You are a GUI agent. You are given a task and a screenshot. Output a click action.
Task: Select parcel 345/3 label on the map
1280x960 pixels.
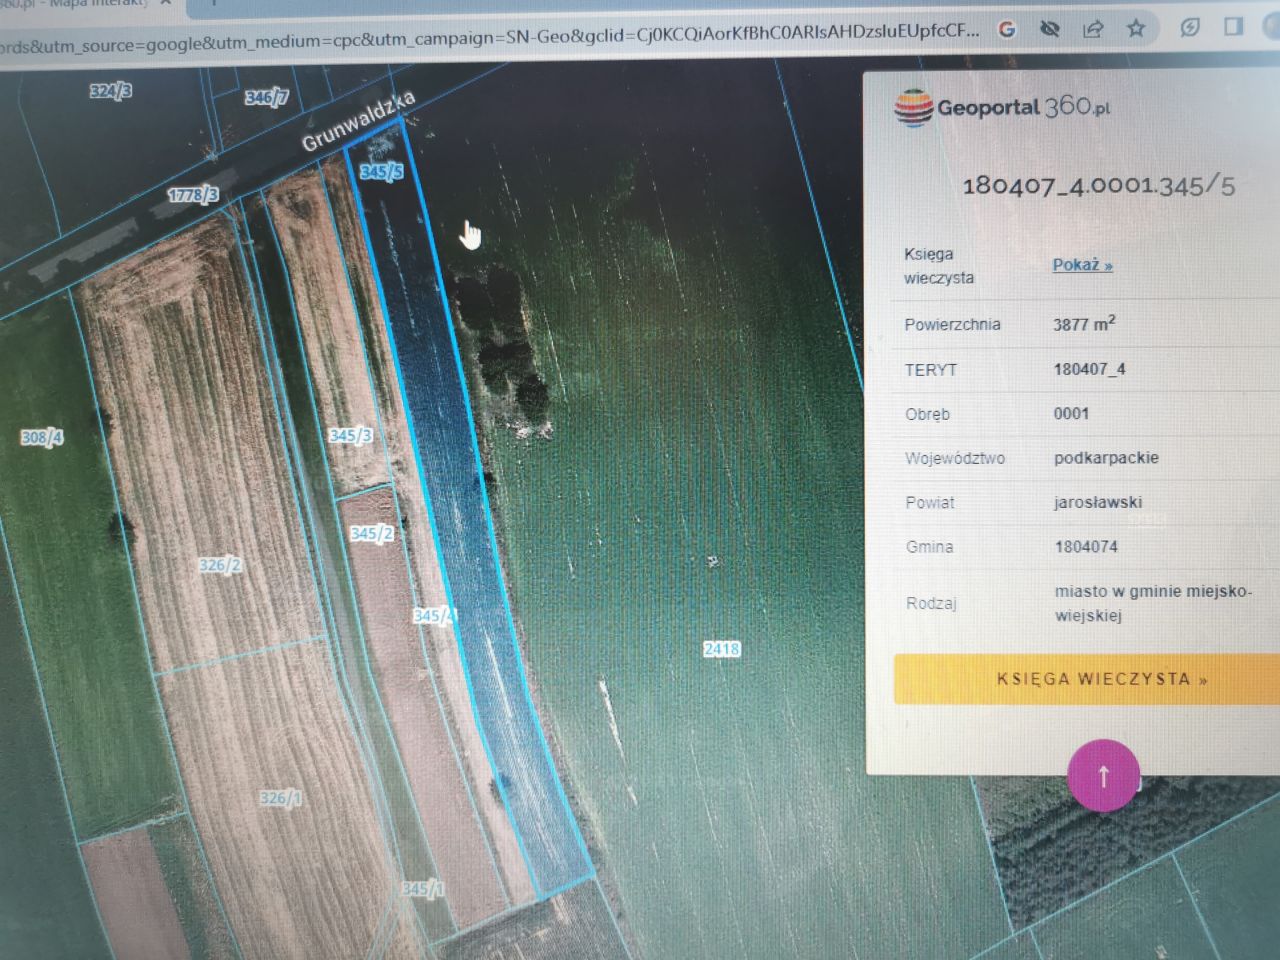tap(350, 436)
